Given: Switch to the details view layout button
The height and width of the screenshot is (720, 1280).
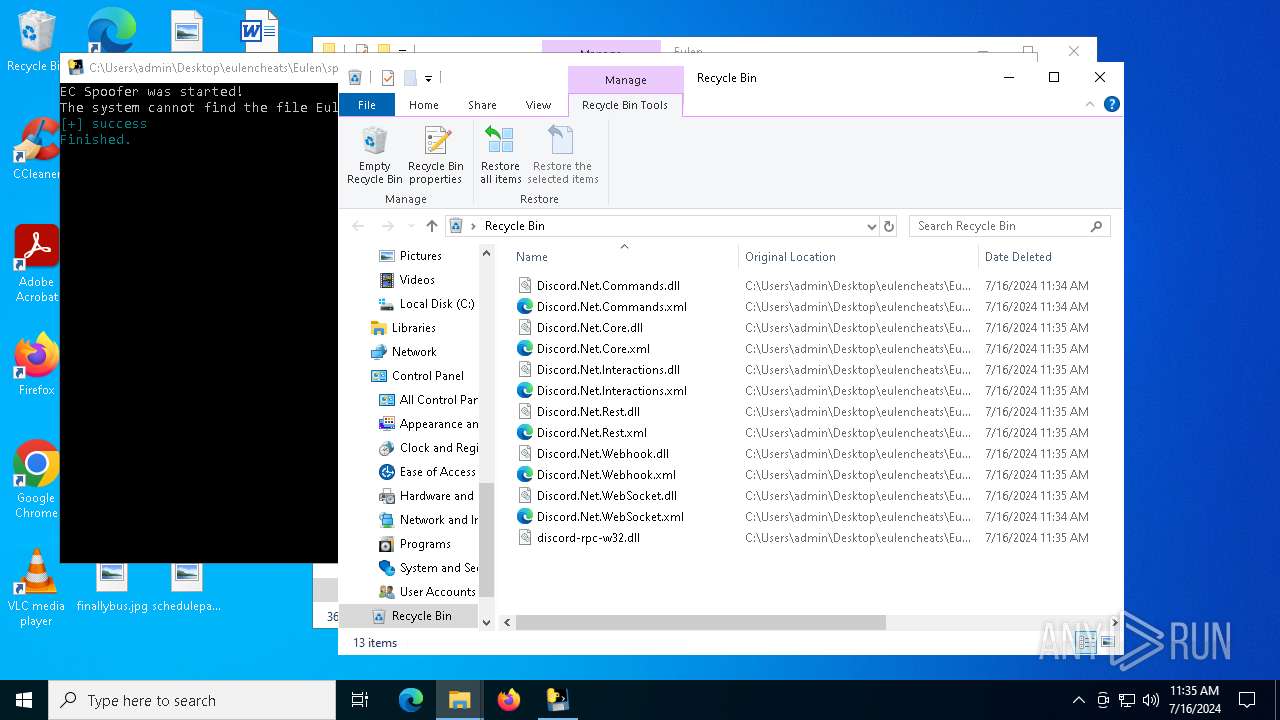Looking at the screenshot, I should [1086, 642].
